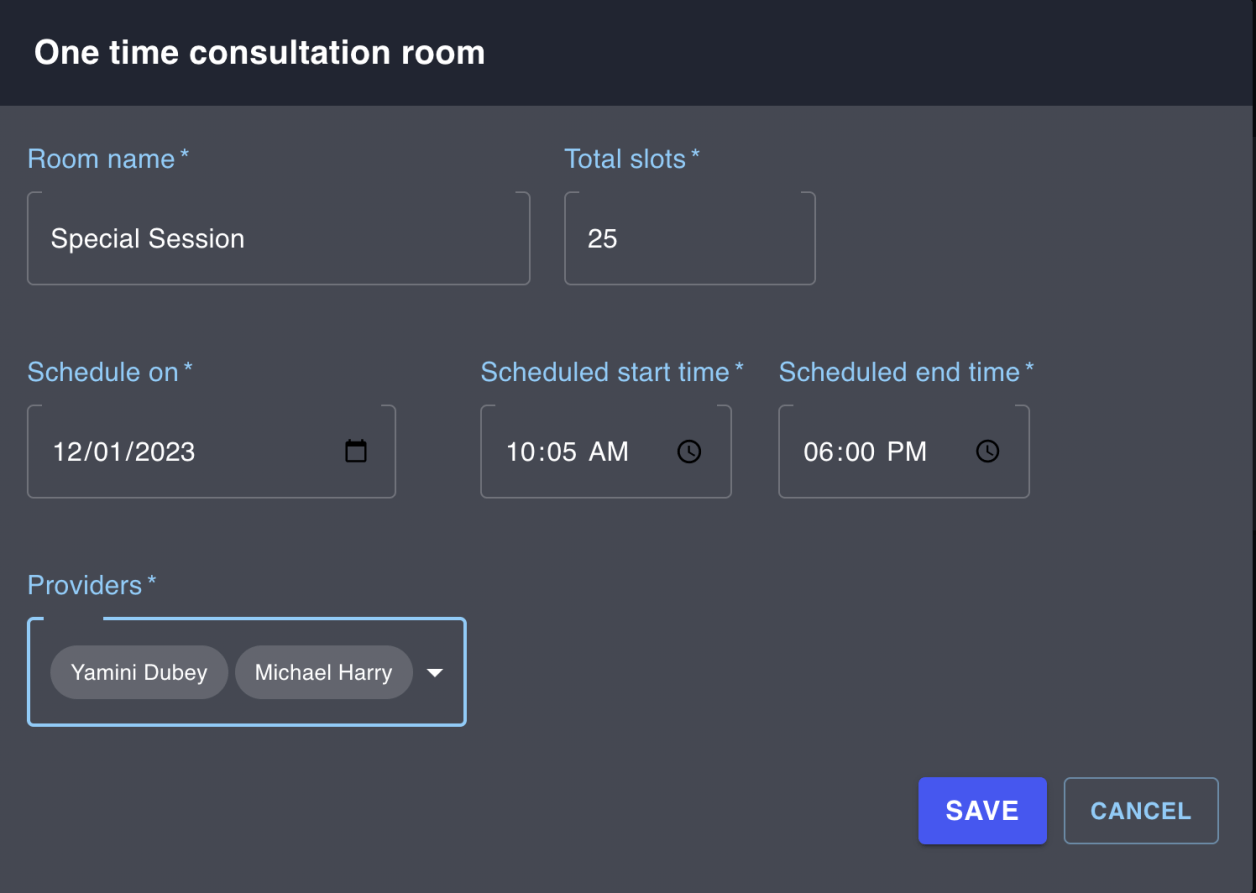Viewport: 1256px width, 893px height.
Task: Click the Michael Harry provider chip
Action: tap(324, 672)
